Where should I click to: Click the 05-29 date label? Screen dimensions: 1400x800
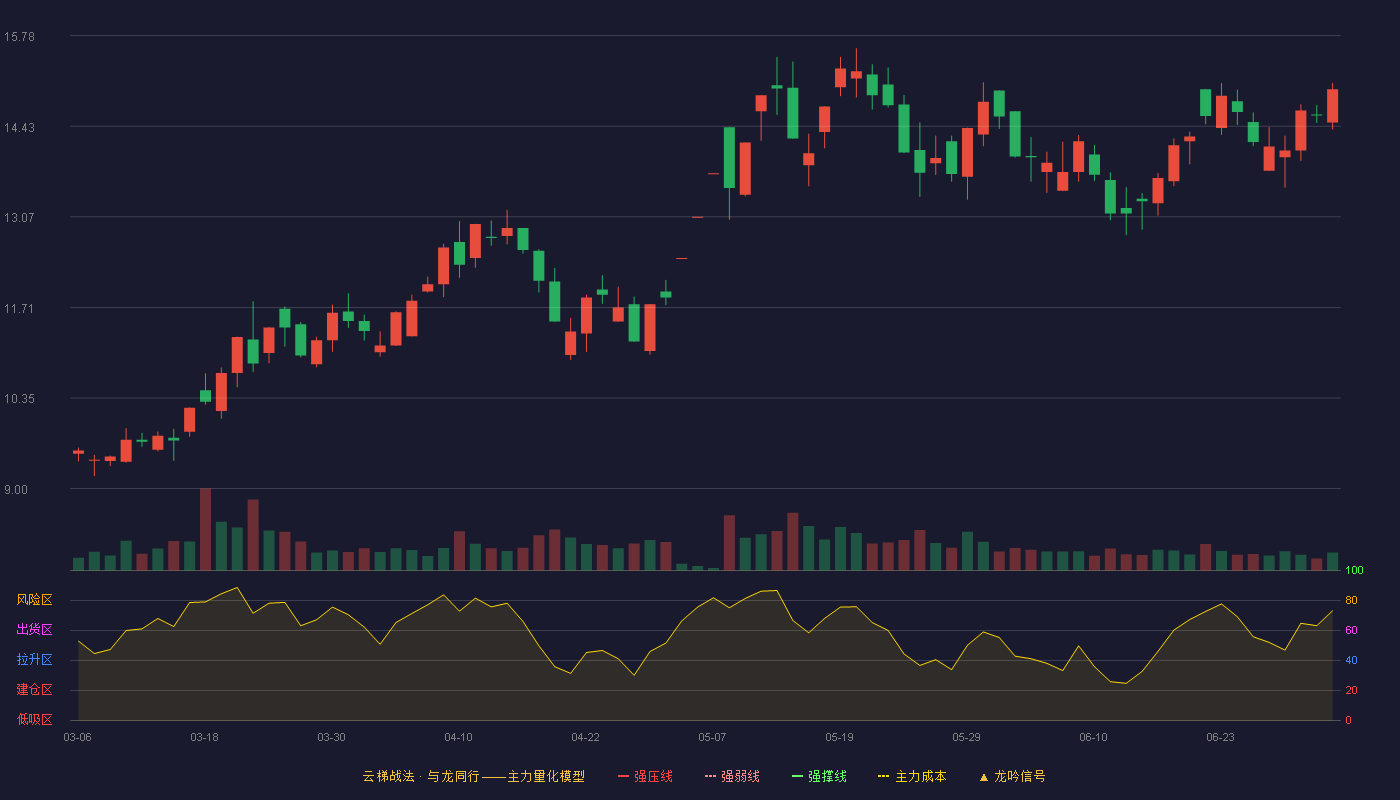pyautogui.click(x=966, y=737)
